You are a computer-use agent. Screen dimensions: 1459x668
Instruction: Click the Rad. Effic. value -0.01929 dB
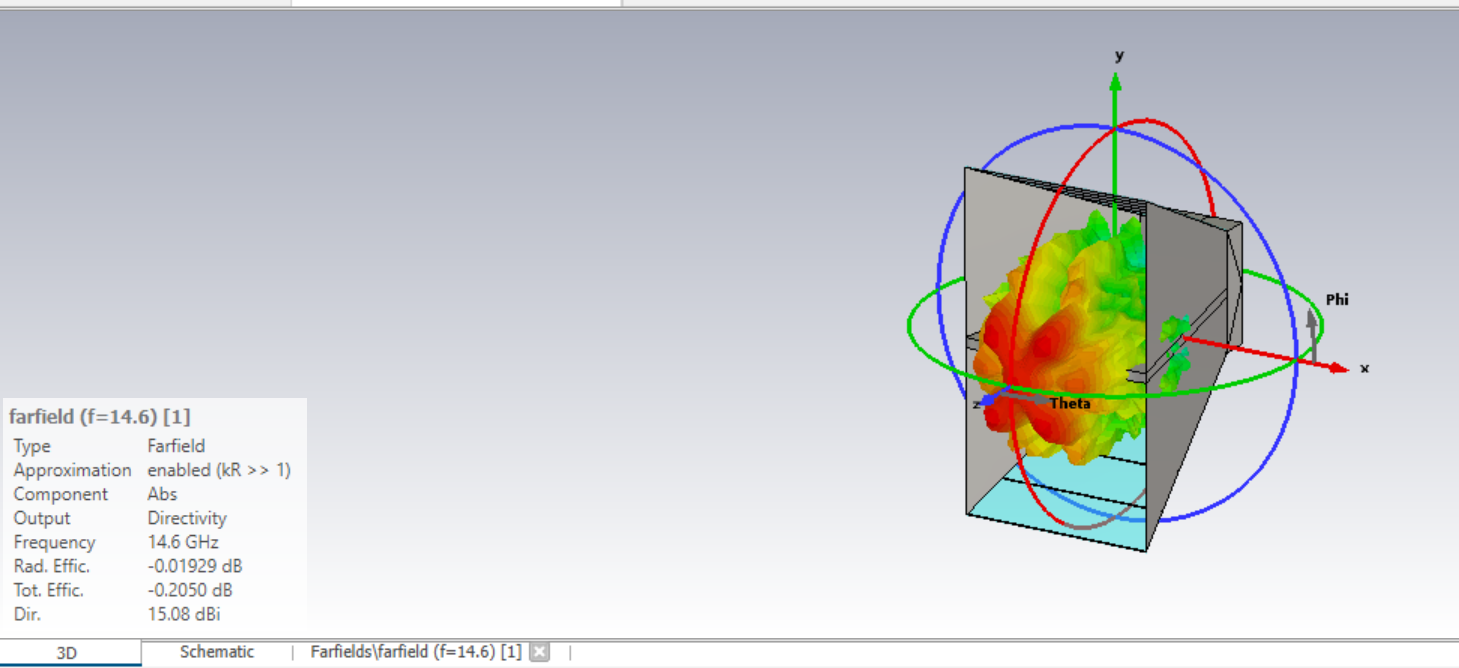point(195,566)
